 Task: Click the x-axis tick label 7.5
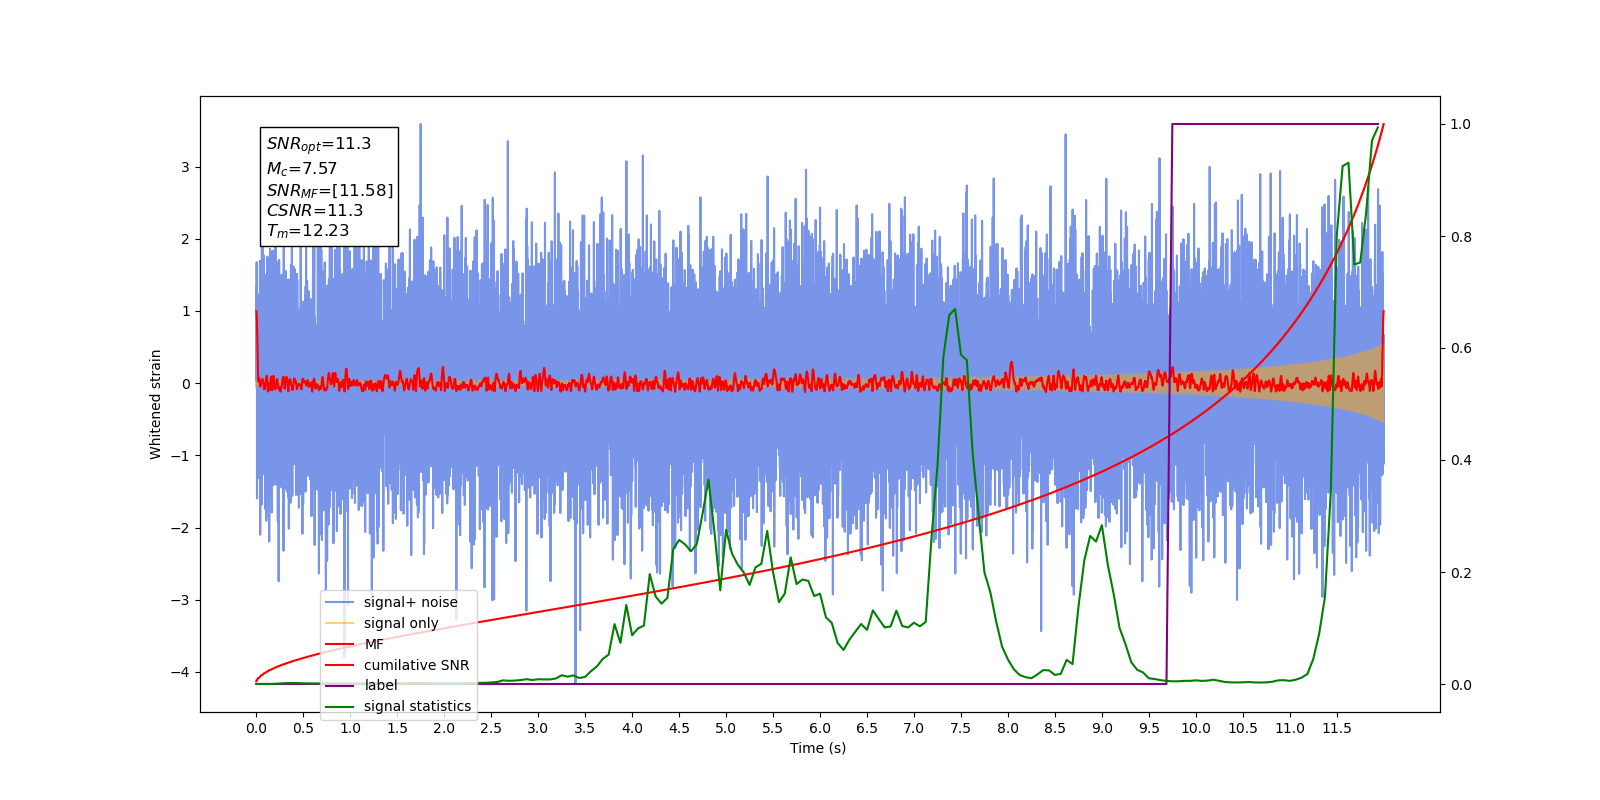[x=961, y=728]
